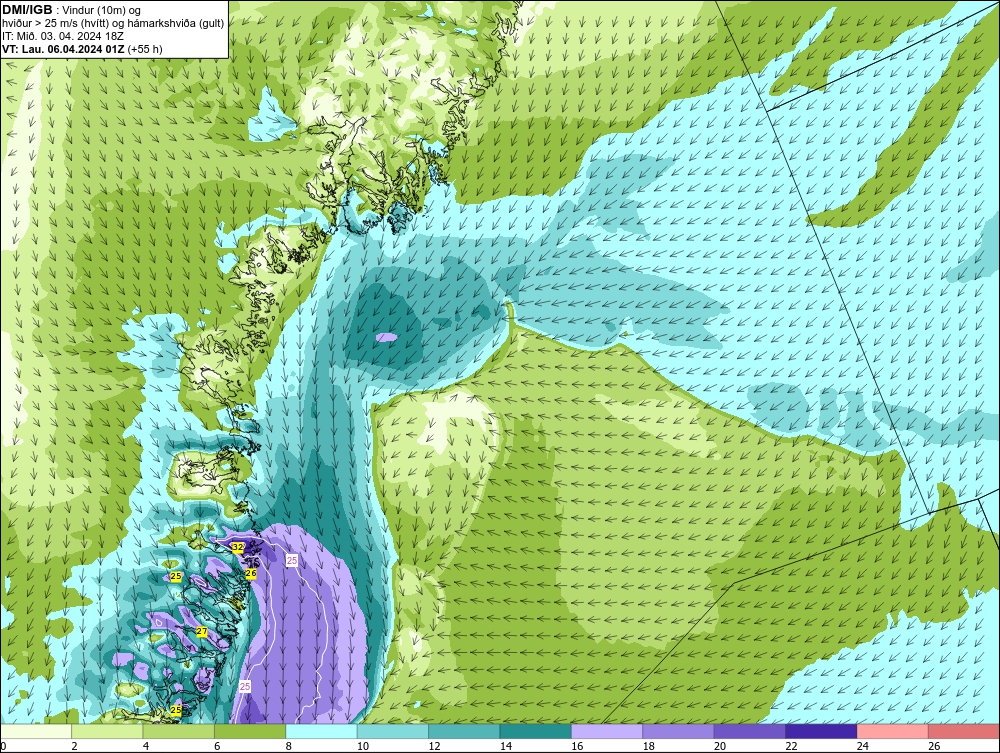Screen dimensions: 1000x753
Task: Click the 10–12 m/s legend swatch
Action: (x=393, y=731)
